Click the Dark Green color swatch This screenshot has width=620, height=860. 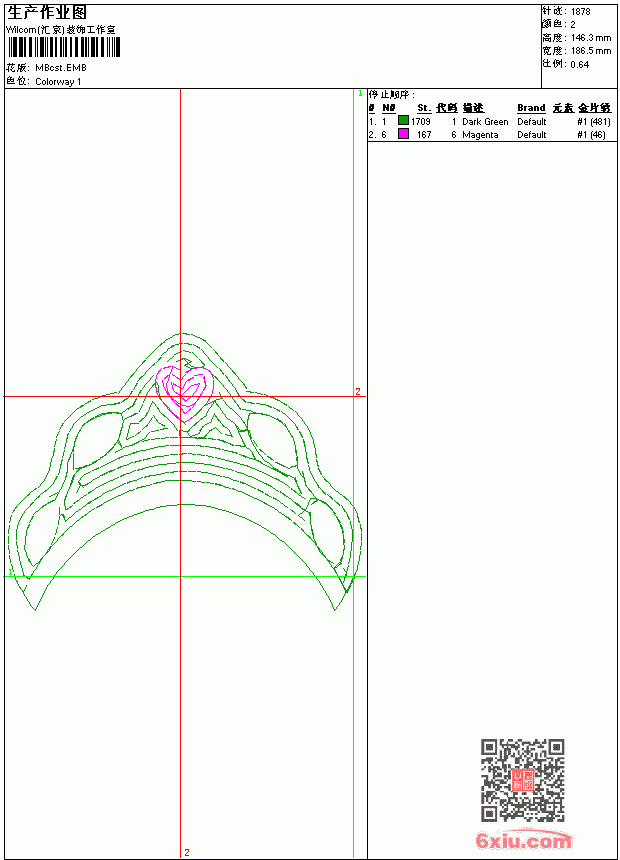coord(403,121)
